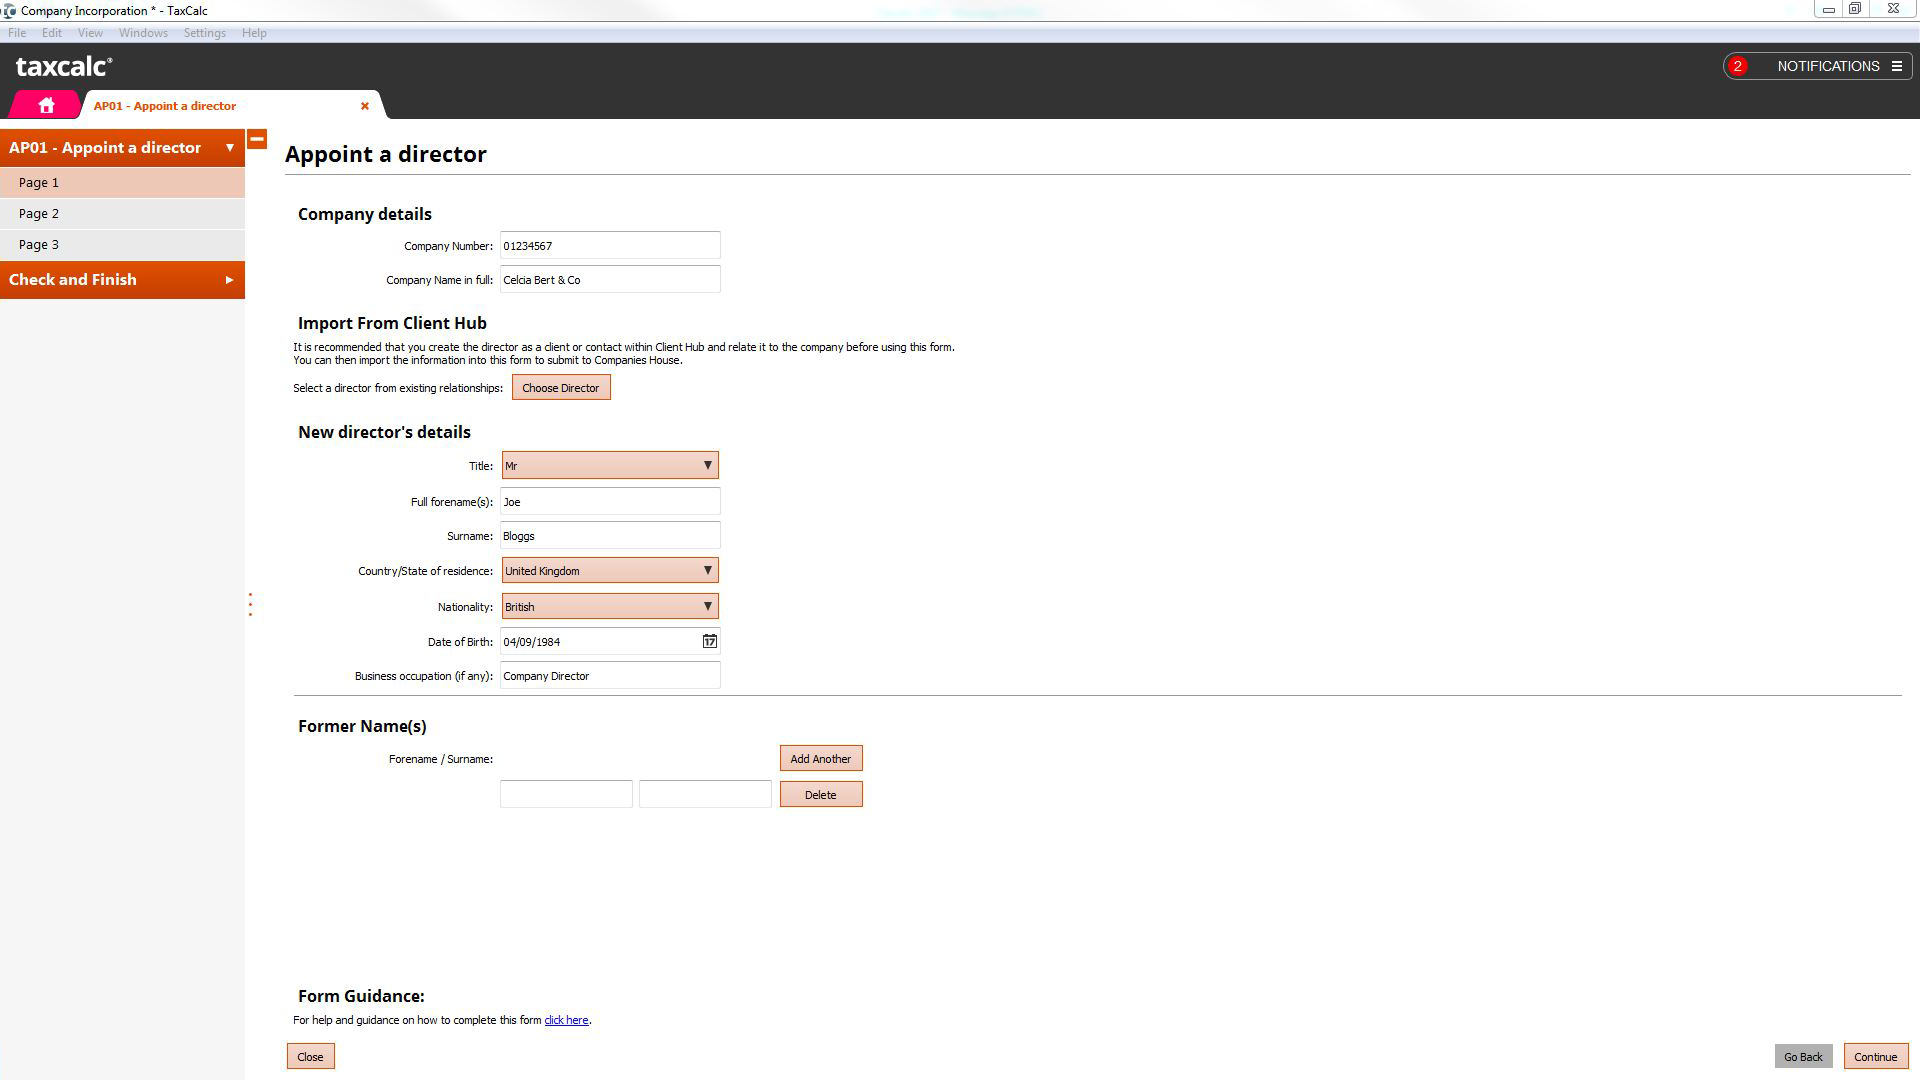Open Country/State of residence dropdown
Viewport: 1920px width, 1080px height.
pyautogui.click(x=707, y=570)
